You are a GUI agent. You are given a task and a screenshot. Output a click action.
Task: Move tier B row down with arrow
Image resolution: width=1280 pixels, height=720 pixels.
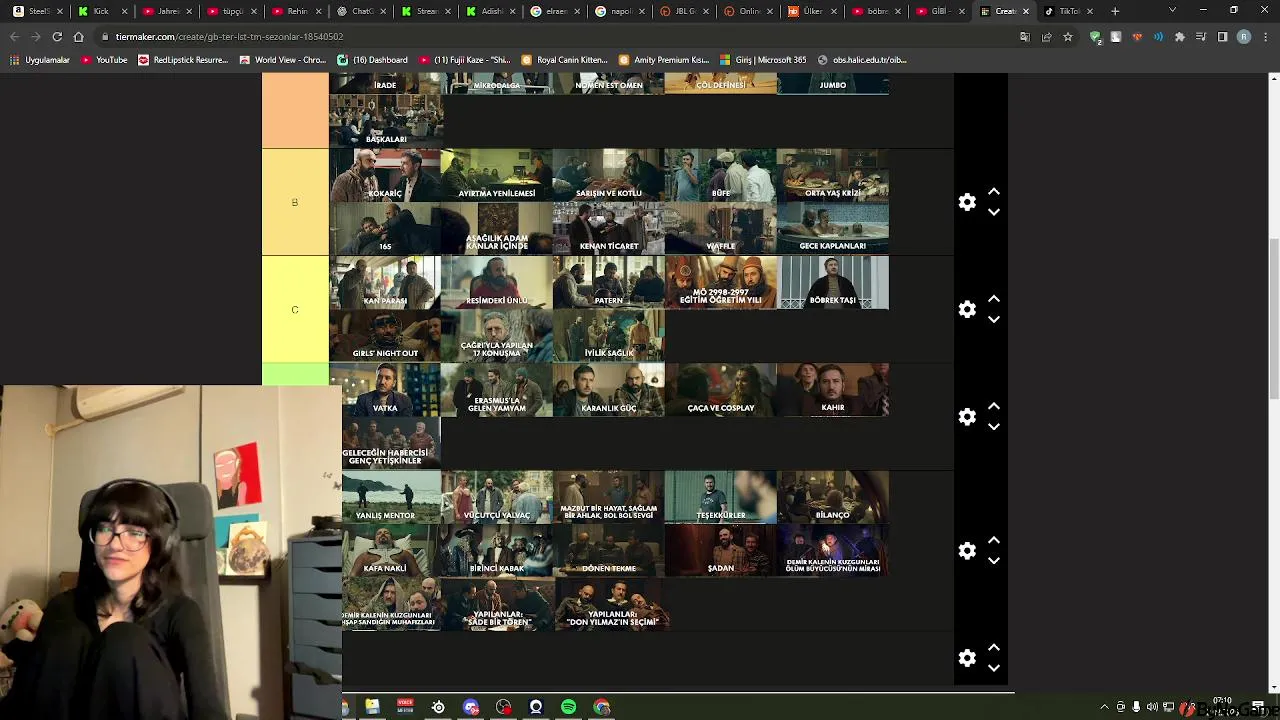tap(994, 212)
